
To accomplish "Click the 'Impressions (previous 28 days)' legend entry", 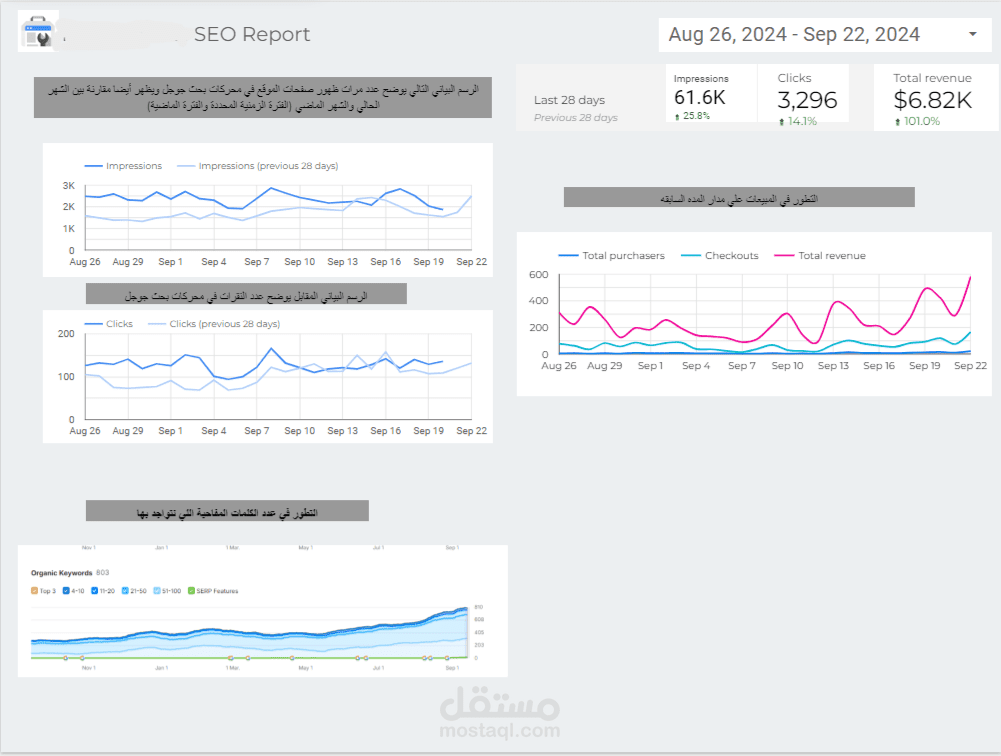I will (x=257, y=166).
